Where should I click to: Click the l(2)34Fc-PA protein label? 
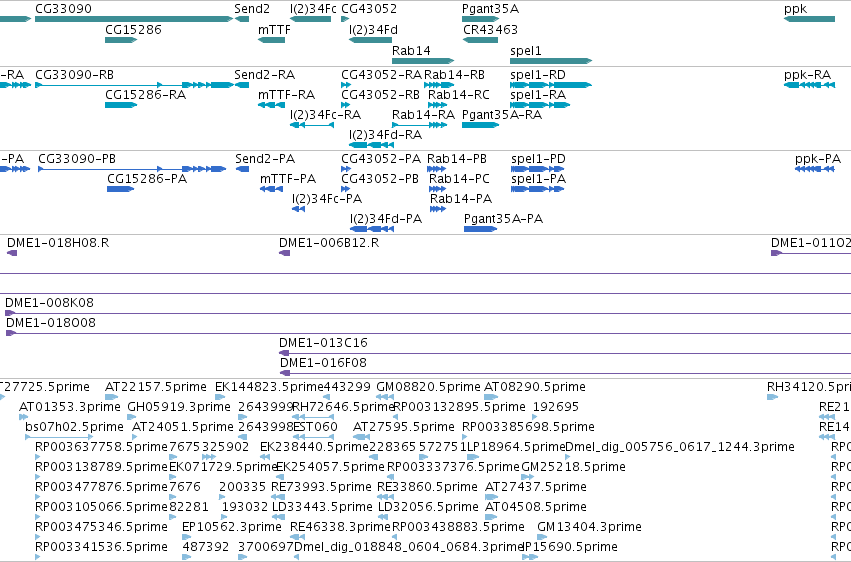click(x=327, y=199)
